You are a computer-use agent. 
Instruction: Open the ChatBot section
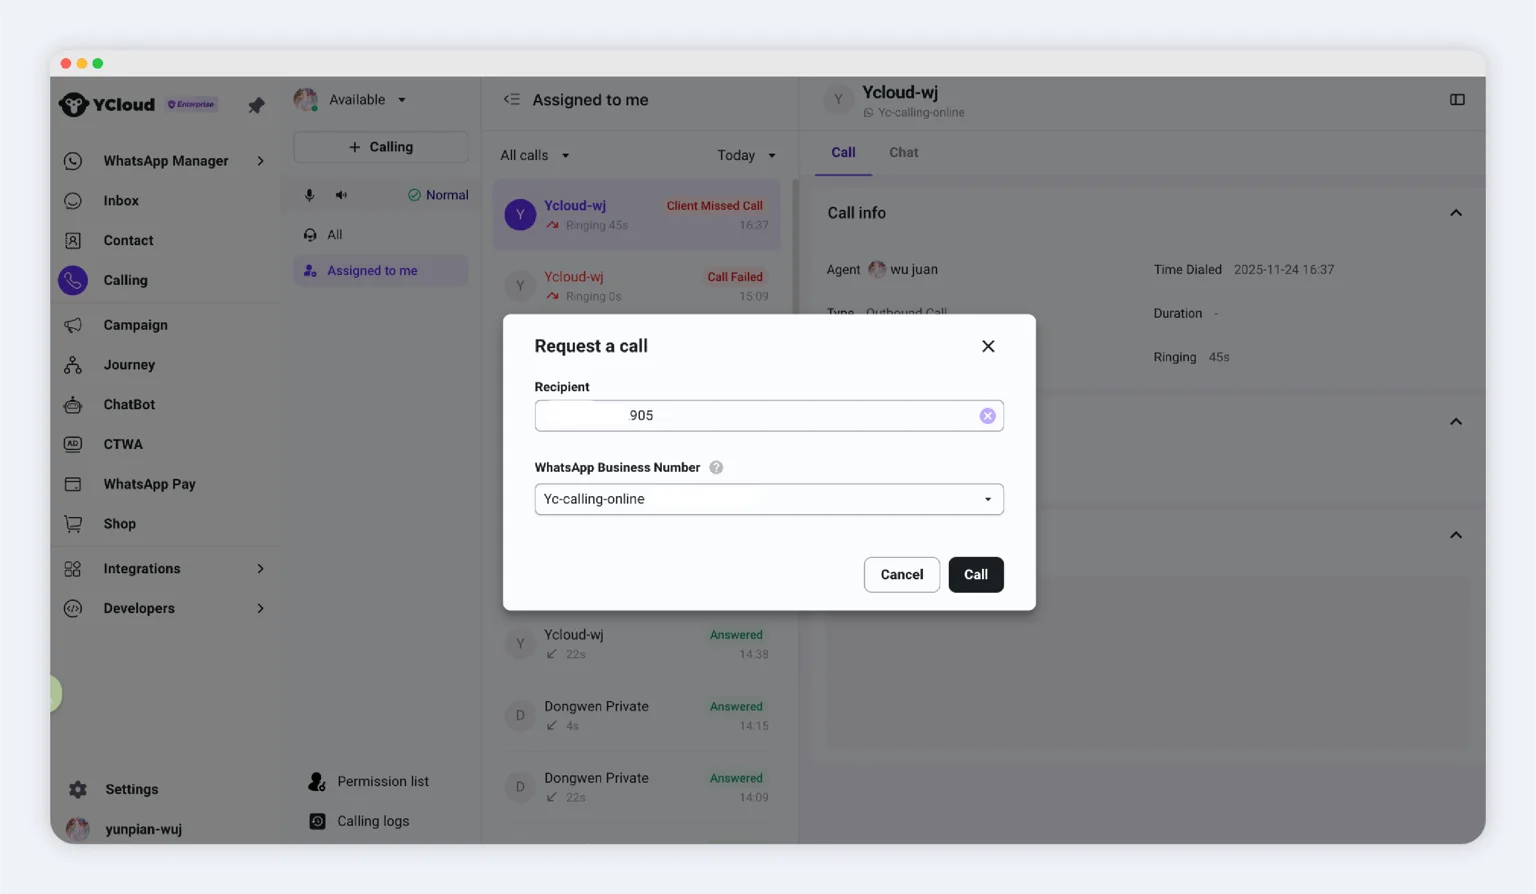[x=129, y=405]
